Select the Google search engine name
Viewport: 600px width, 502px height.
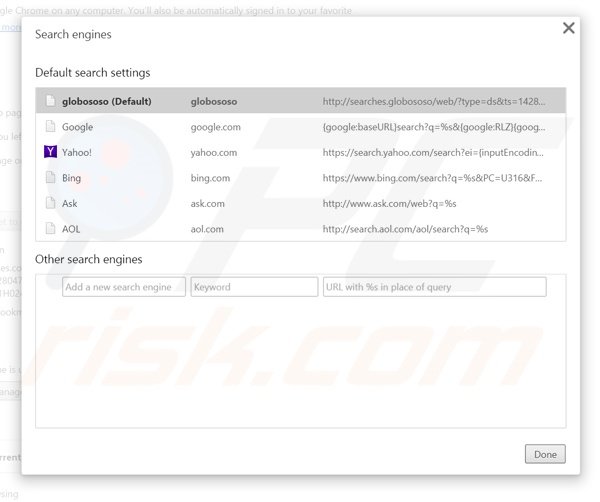coord(77,127)
